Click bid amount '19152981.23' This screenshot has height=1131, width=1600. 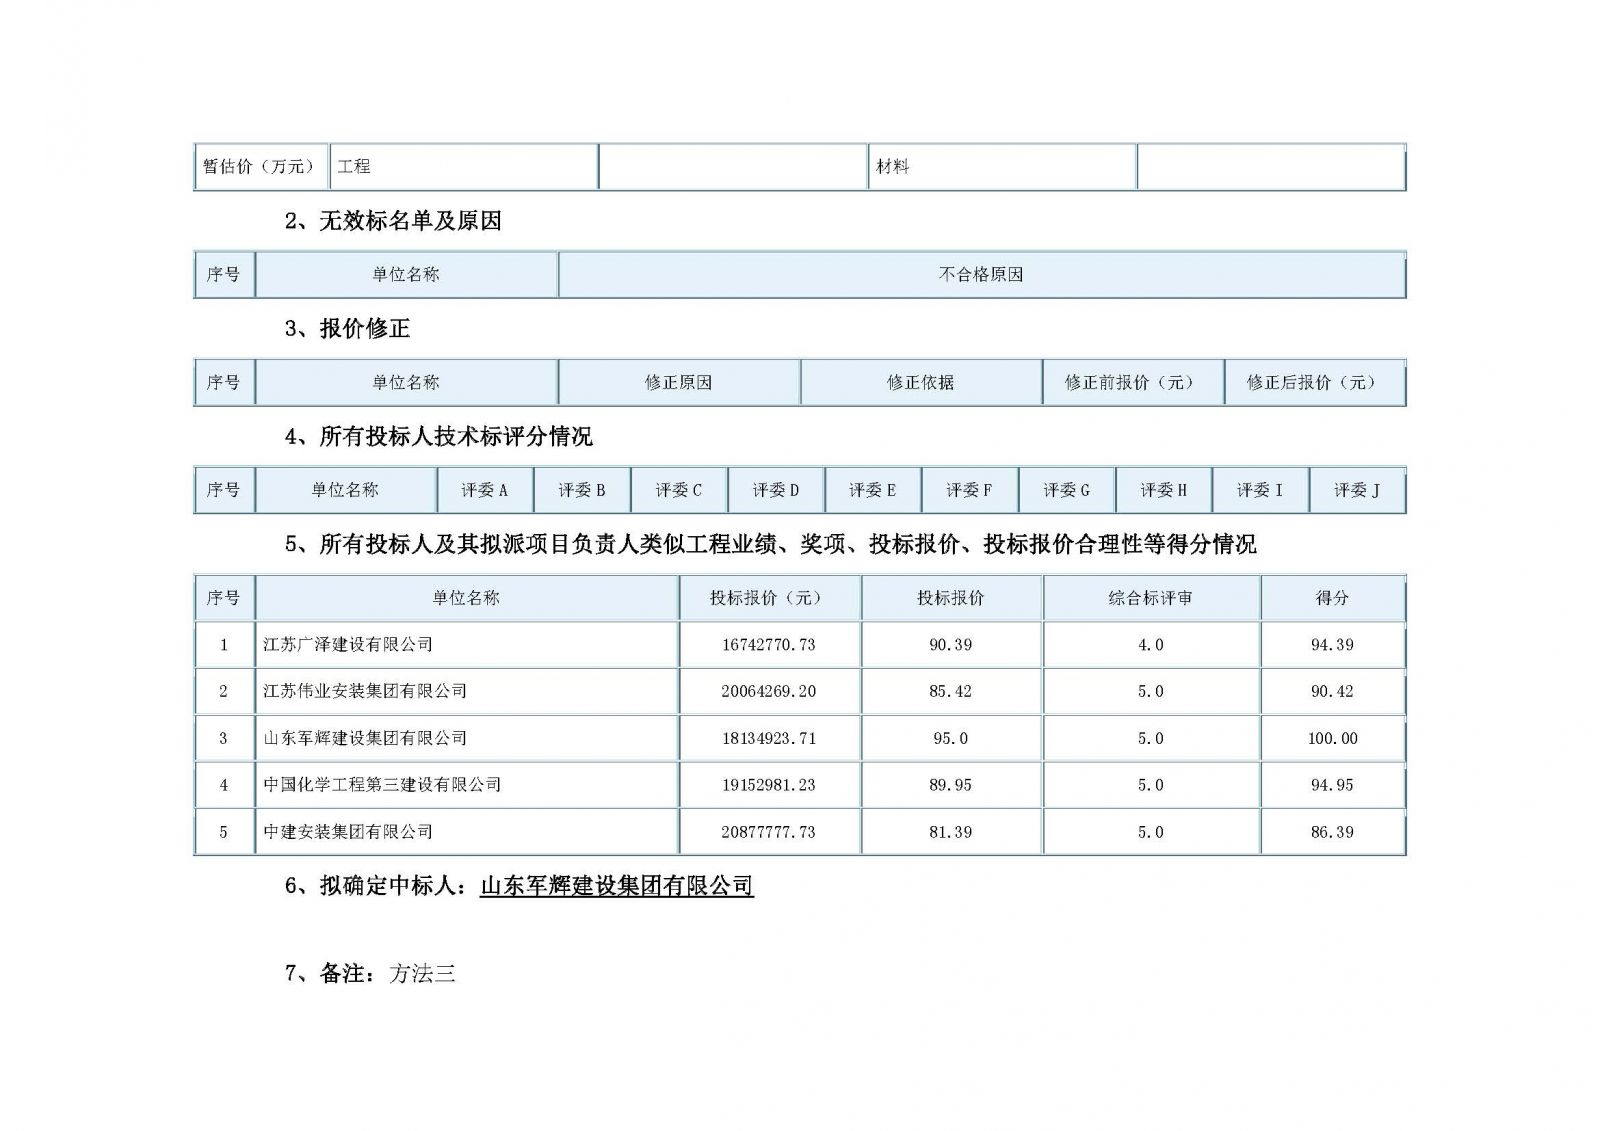click(769, 785)
